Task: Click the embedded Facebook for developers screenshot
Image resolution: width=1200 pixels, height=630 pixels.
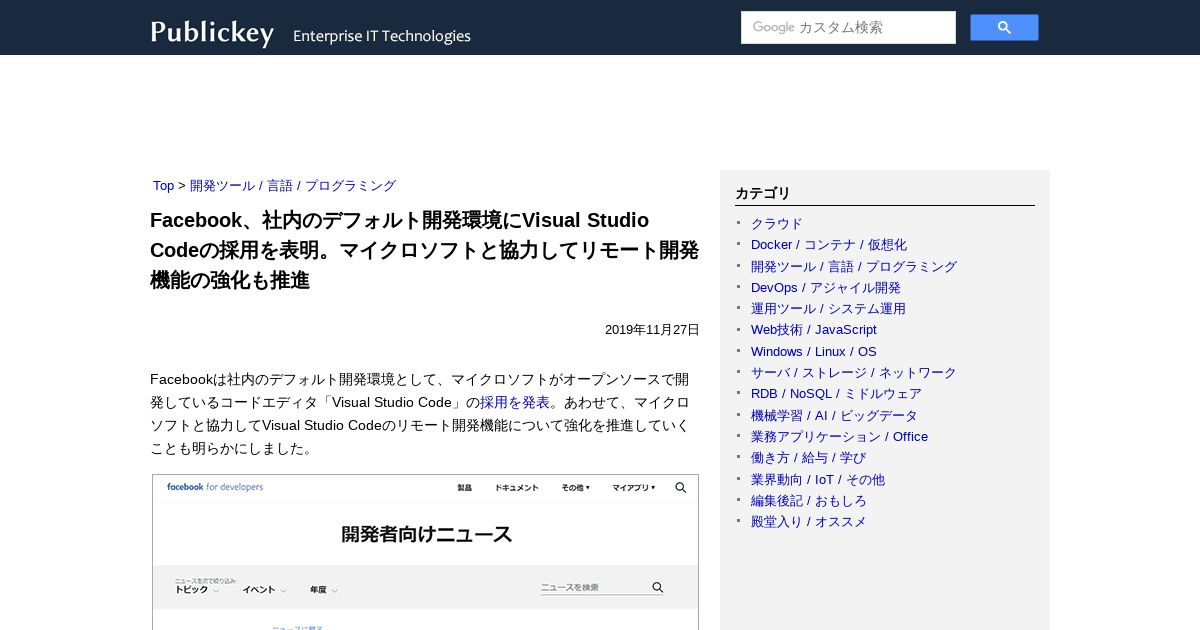Action: [425, 552]
